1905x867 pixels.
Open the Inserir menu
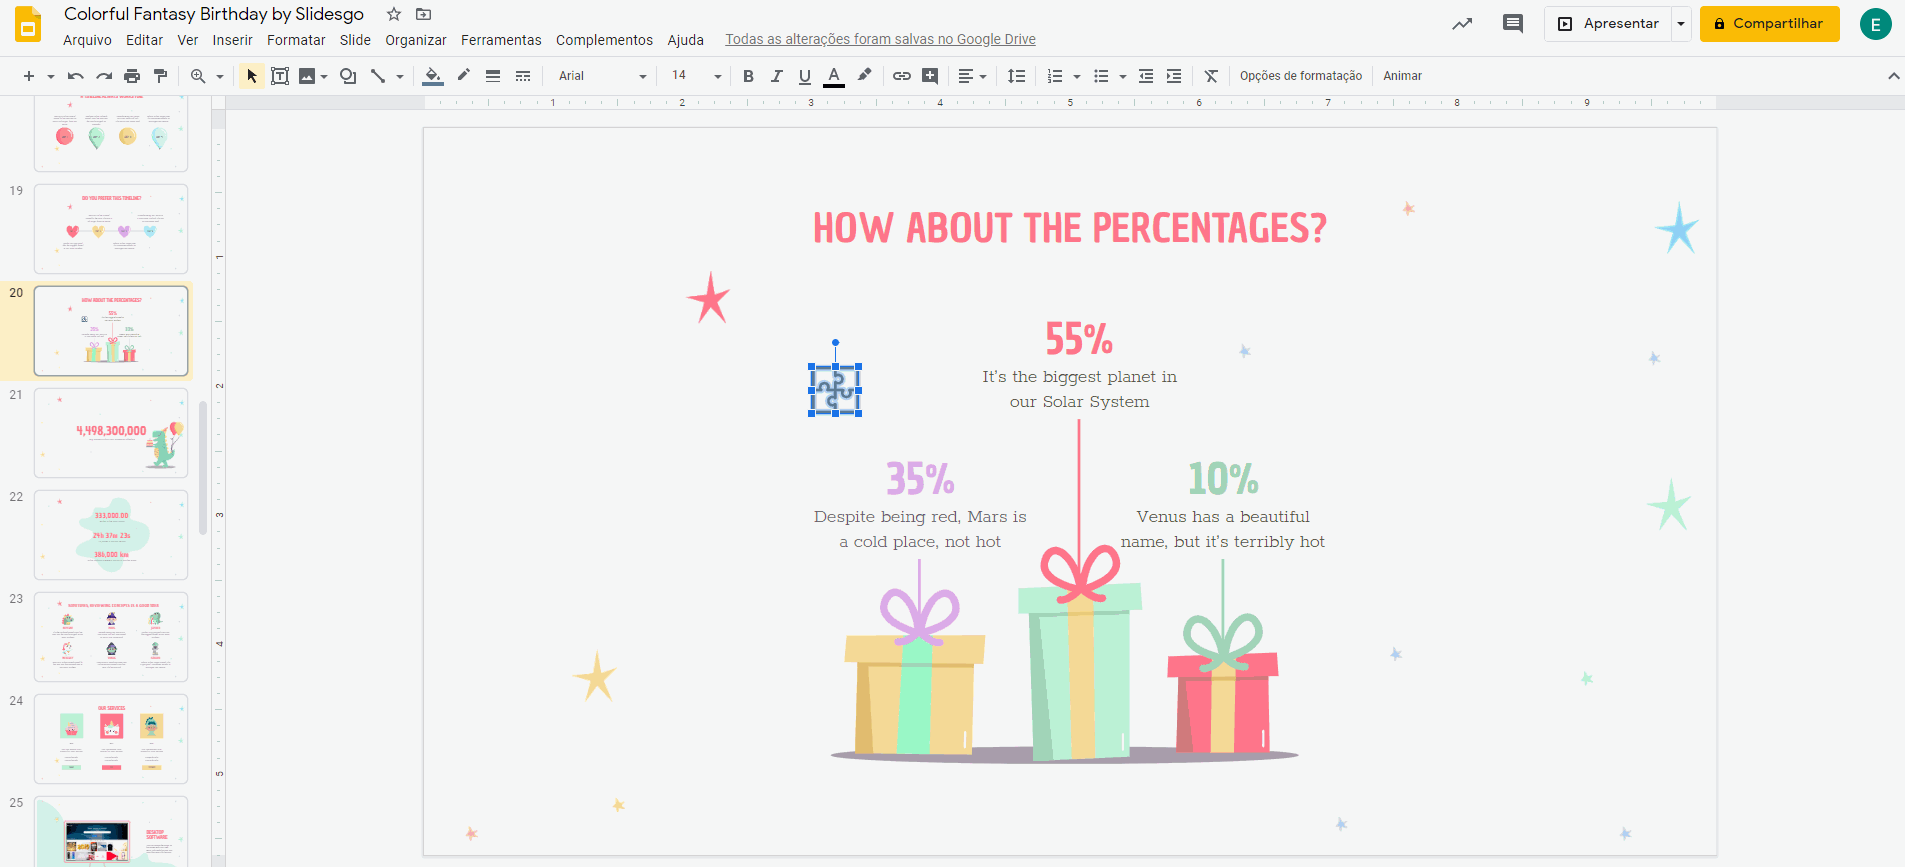(232, 40)
